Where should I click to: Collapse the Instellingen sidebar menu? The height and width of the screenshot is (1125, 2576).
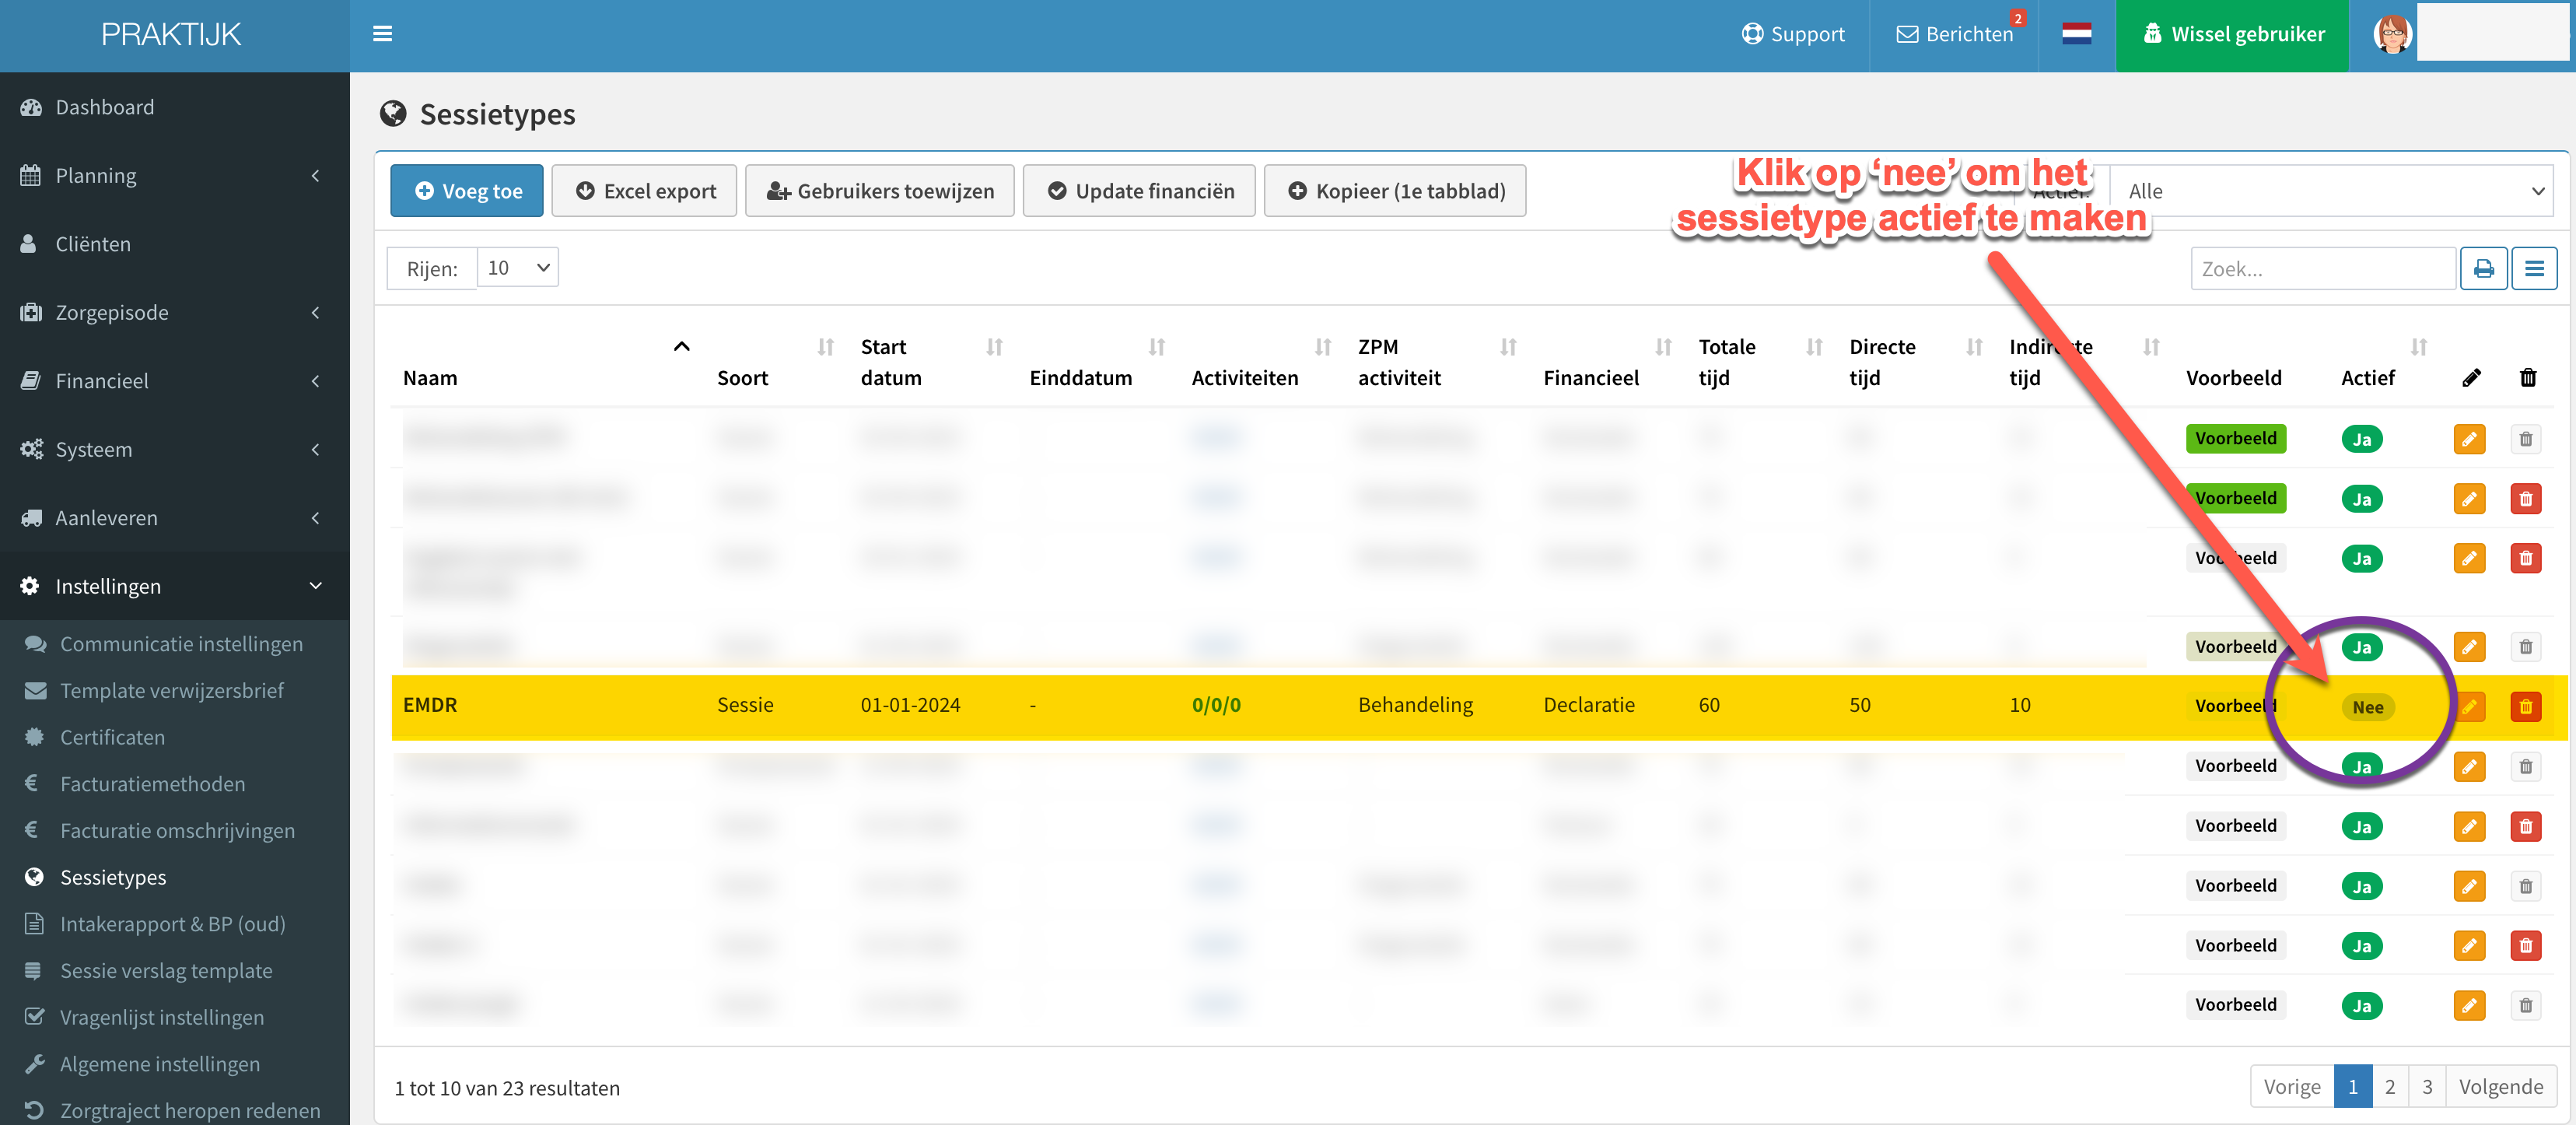[174, 587]
